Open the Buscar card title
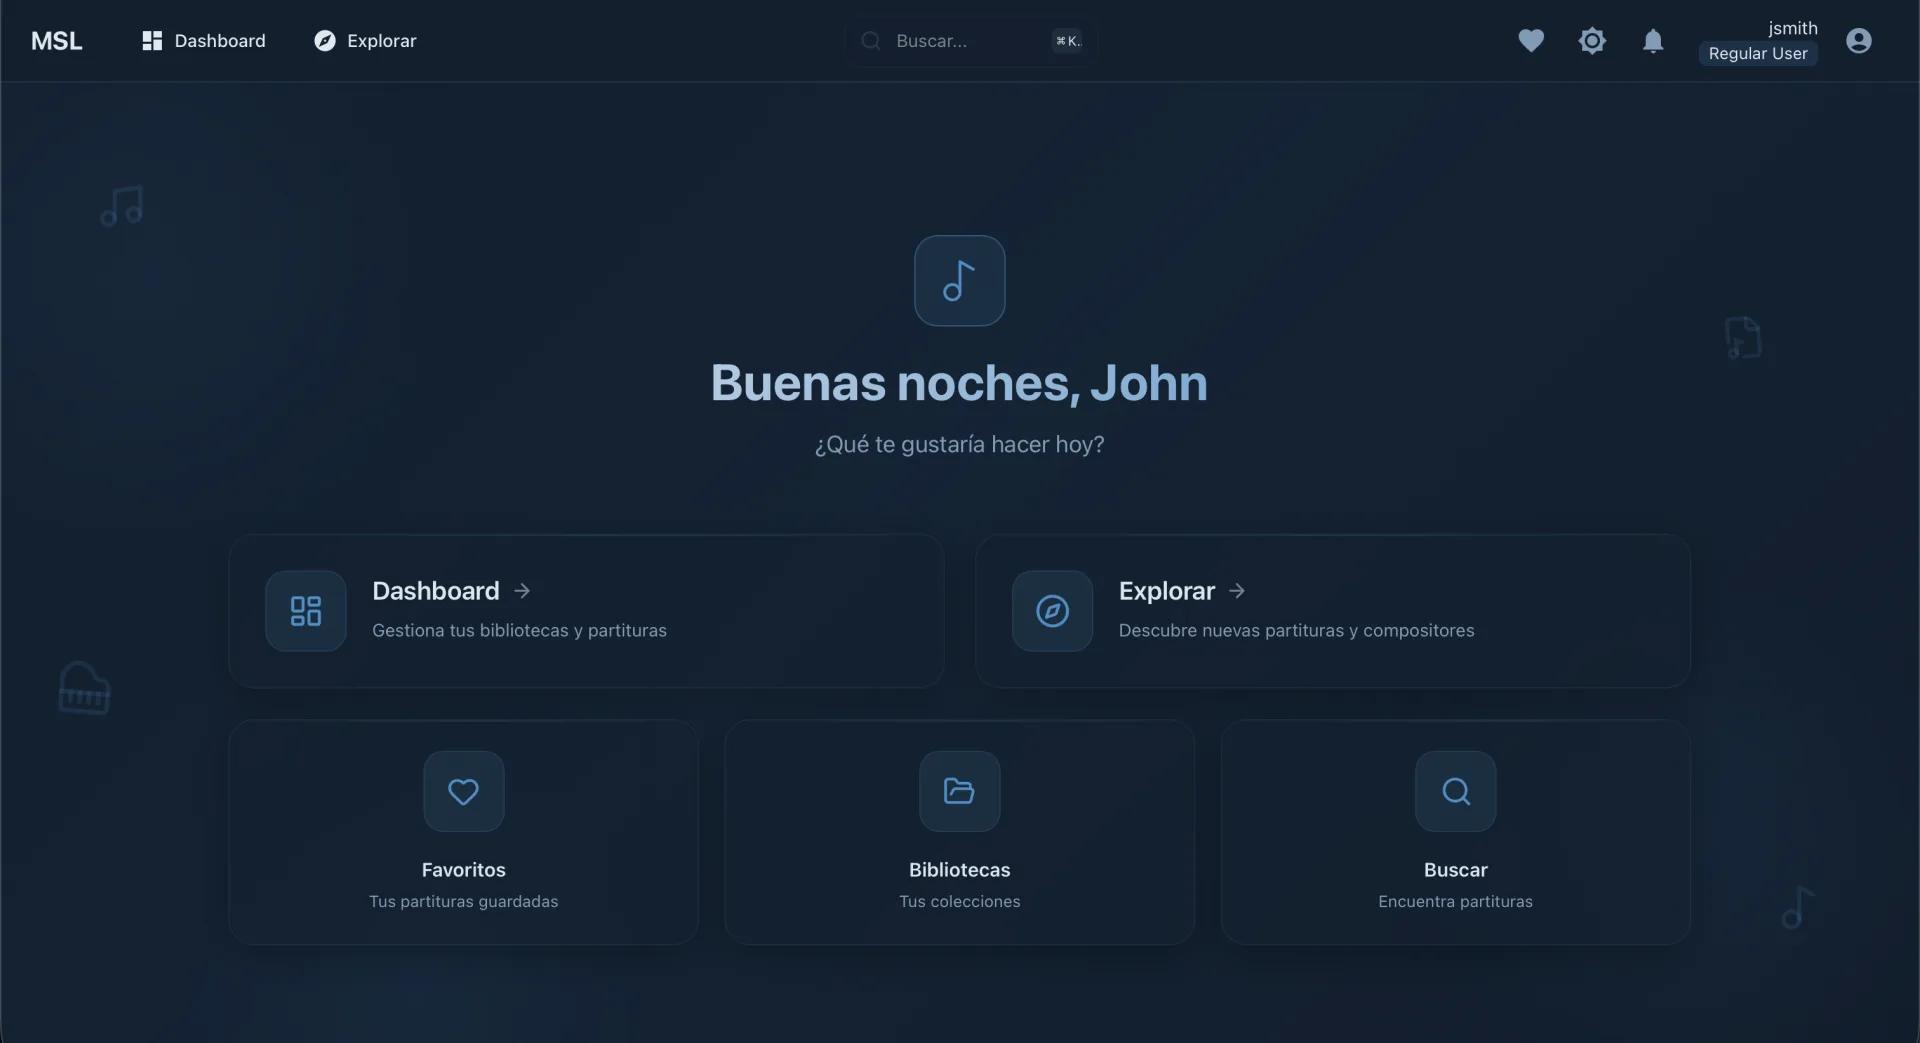Viewport: 1920px width, 1043px height. 1456,870
